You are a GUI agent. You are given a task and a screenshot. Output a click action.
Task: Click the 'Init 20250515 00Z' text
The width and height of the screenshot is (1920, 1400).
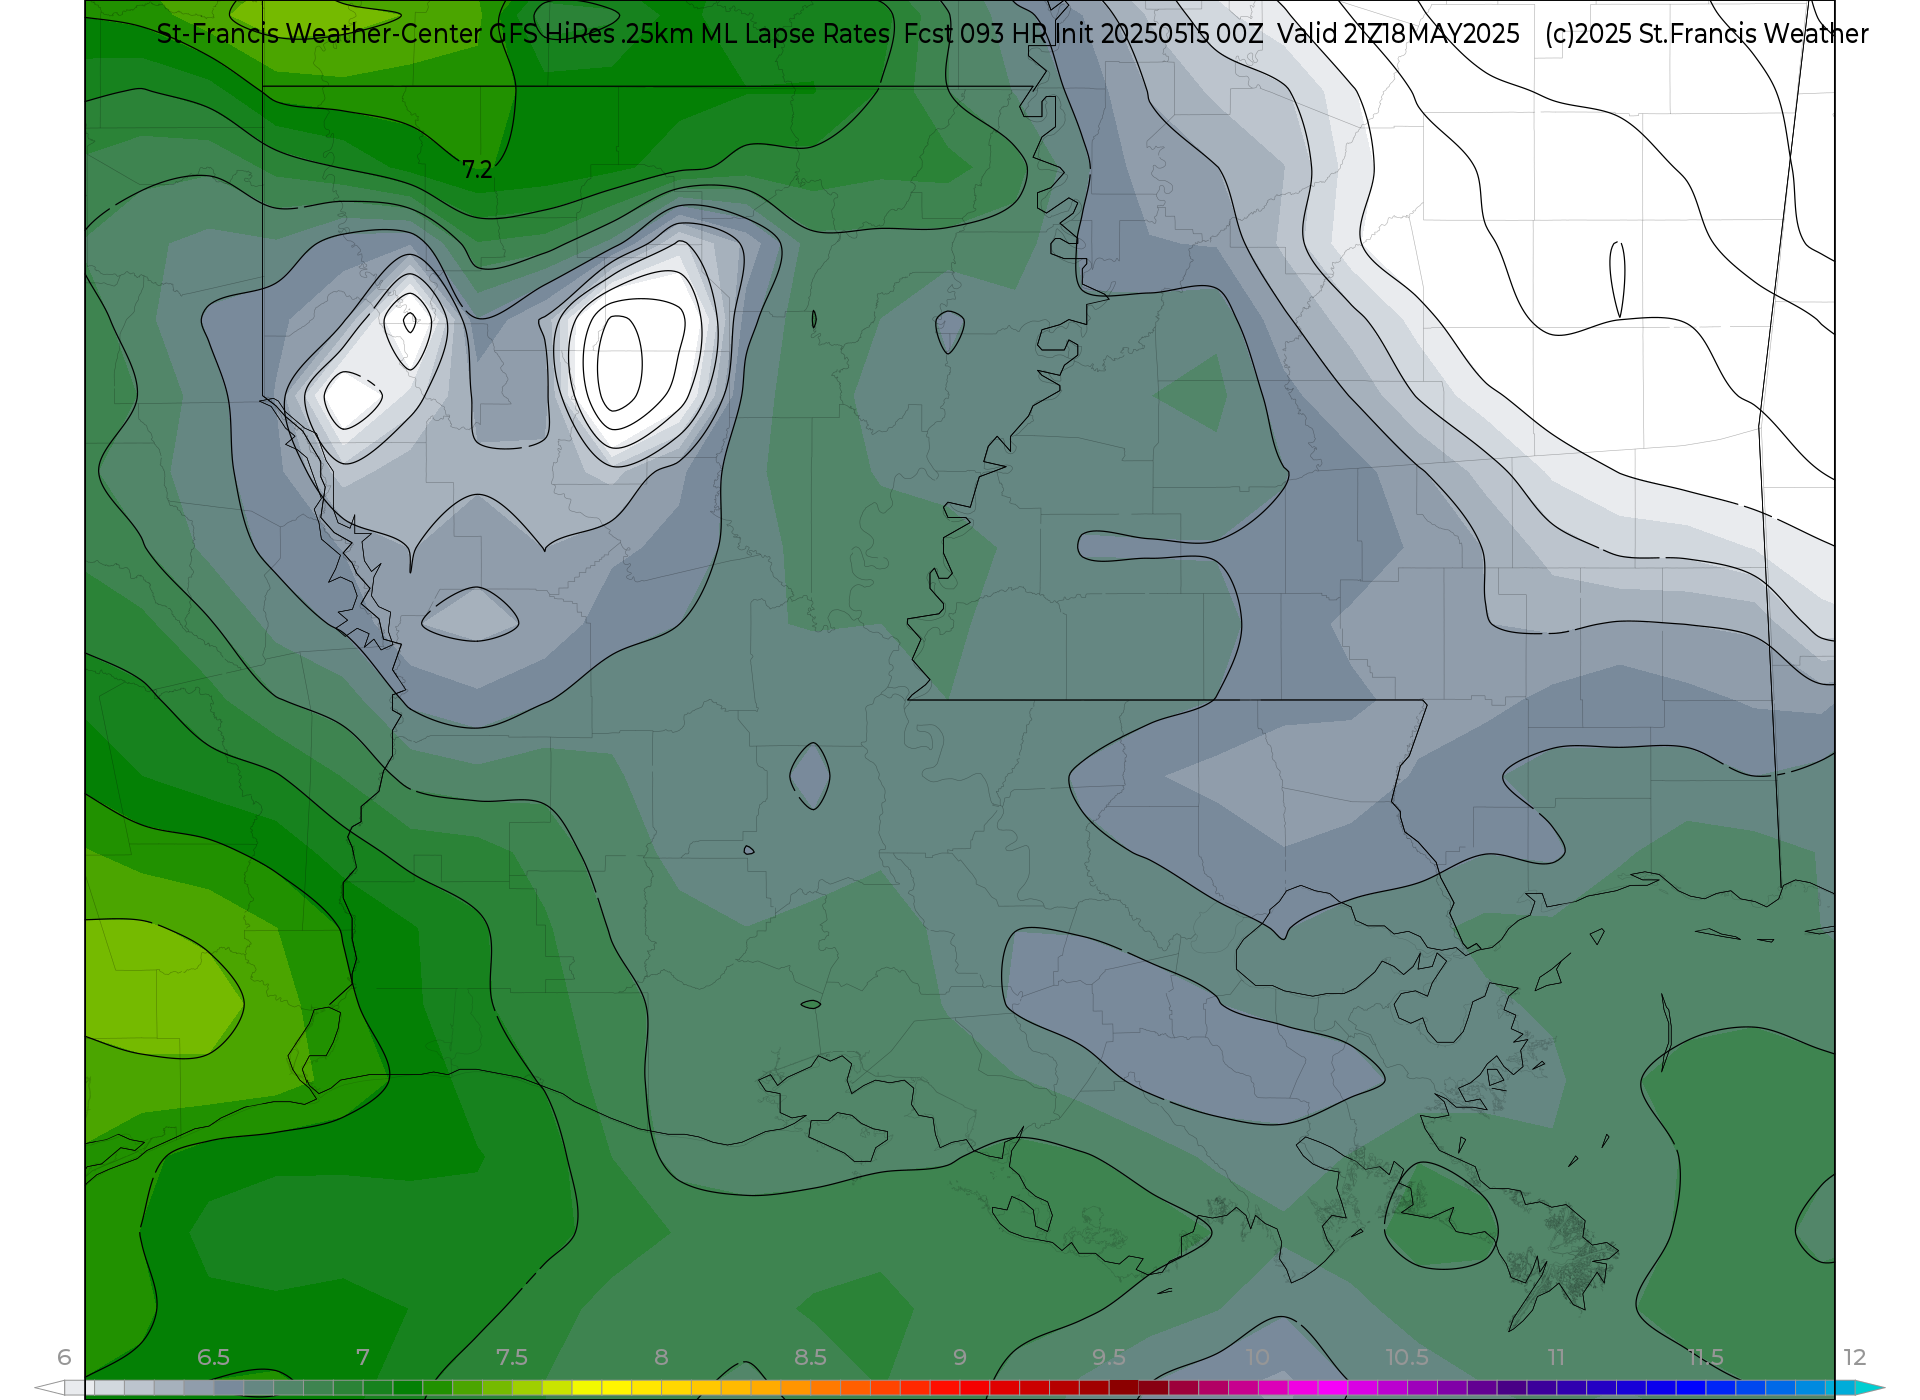(1159, 34)
